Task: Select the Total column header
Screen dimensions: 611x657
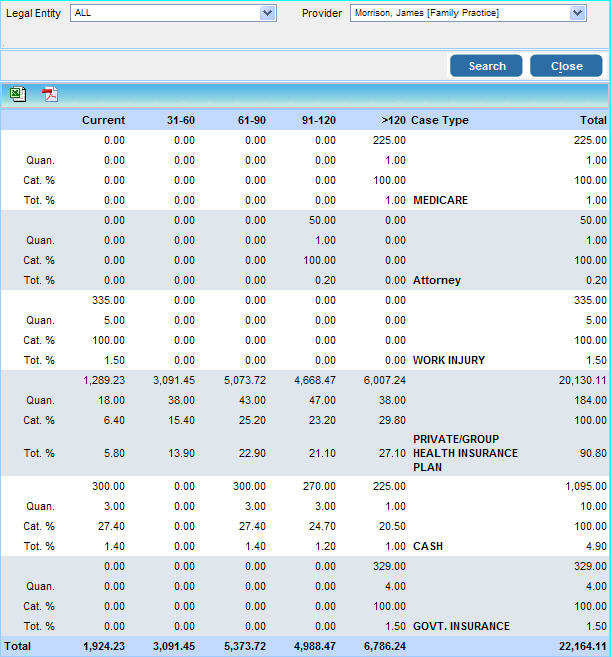Action: pyautogui.click(x=593, y=120)
